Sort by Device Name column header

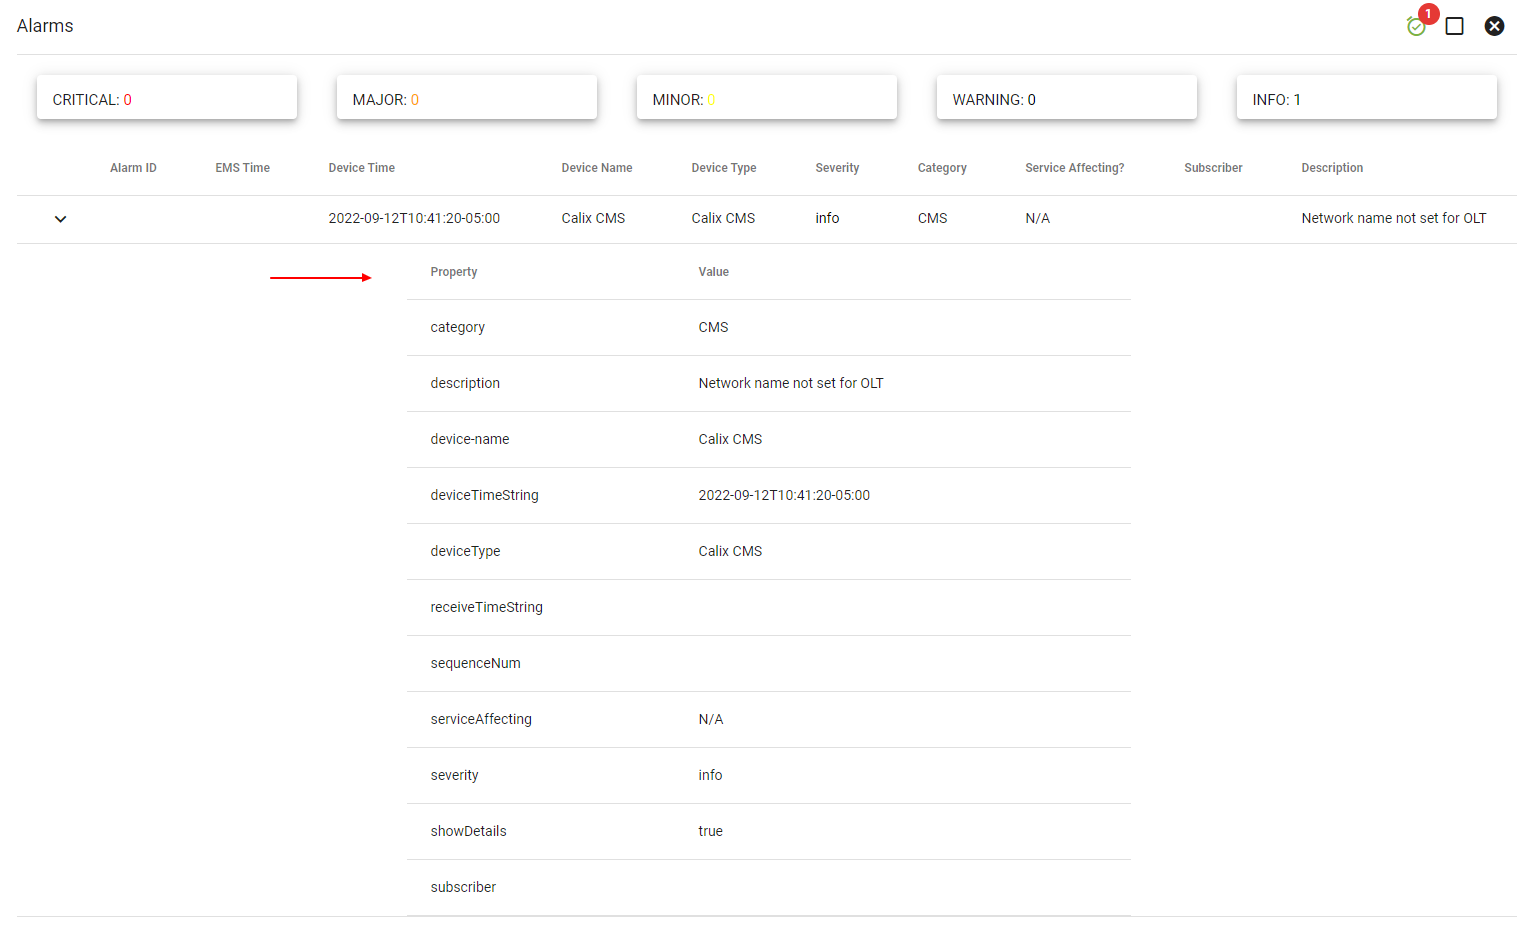pos(597,168)
